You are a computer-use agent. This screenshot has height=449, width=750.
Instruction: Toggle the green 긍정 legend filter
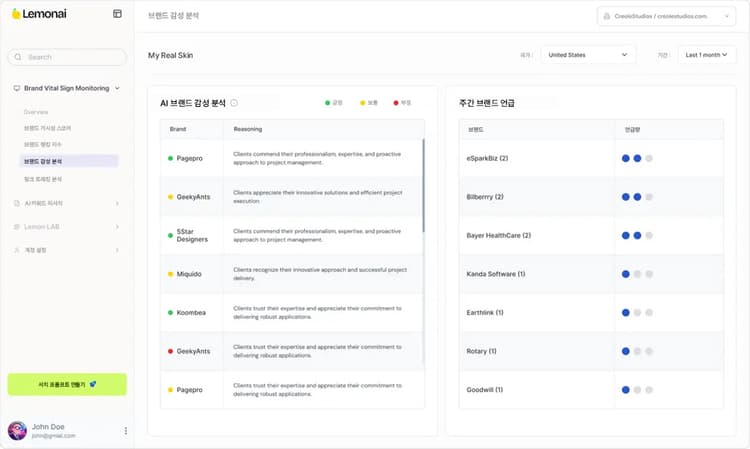(334, 103)
